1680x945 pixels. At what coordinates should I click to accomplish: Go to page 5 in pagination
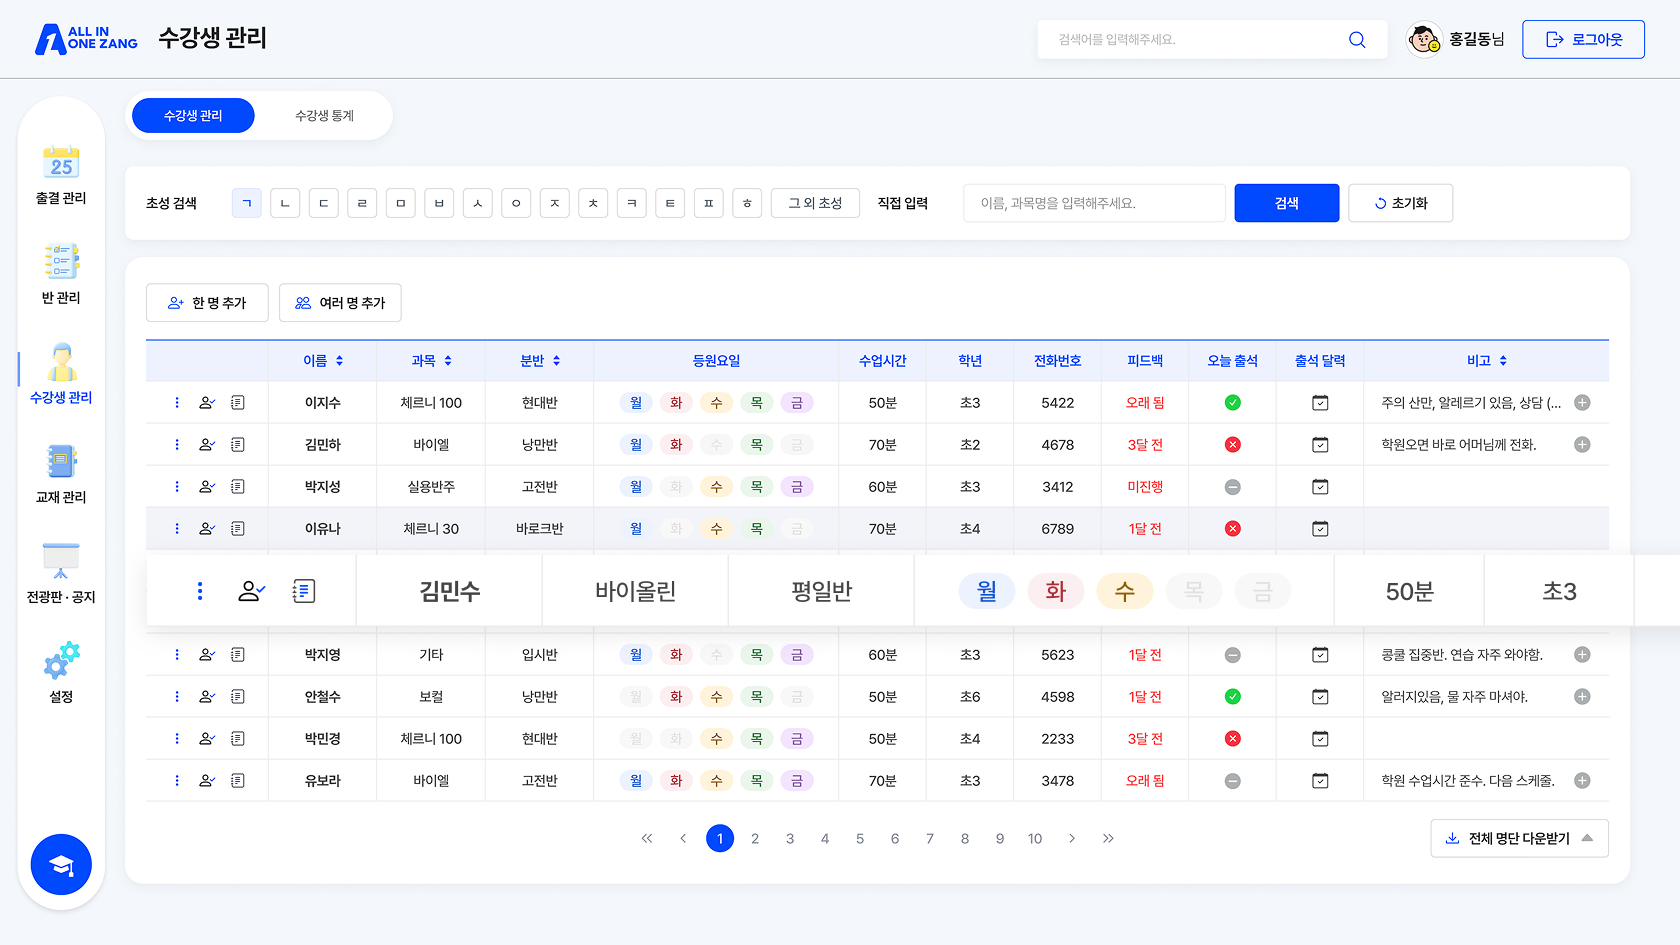click(859, 838)
